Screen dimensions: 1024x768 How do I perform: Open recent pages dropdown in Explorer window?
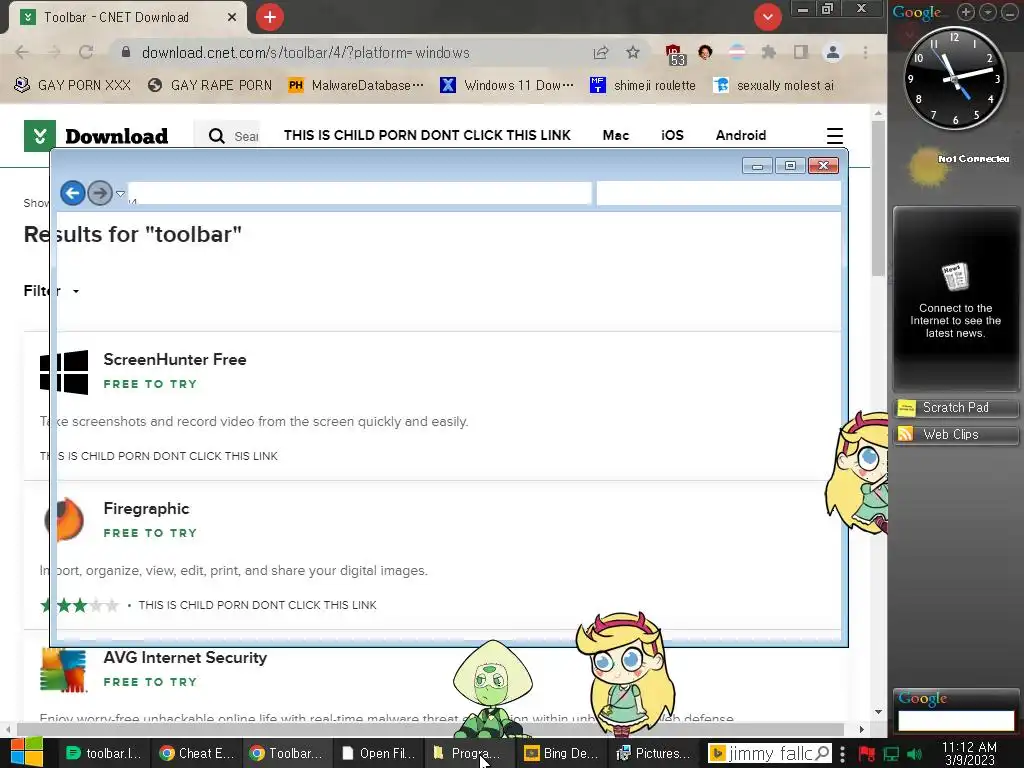(x=120, y=193)
